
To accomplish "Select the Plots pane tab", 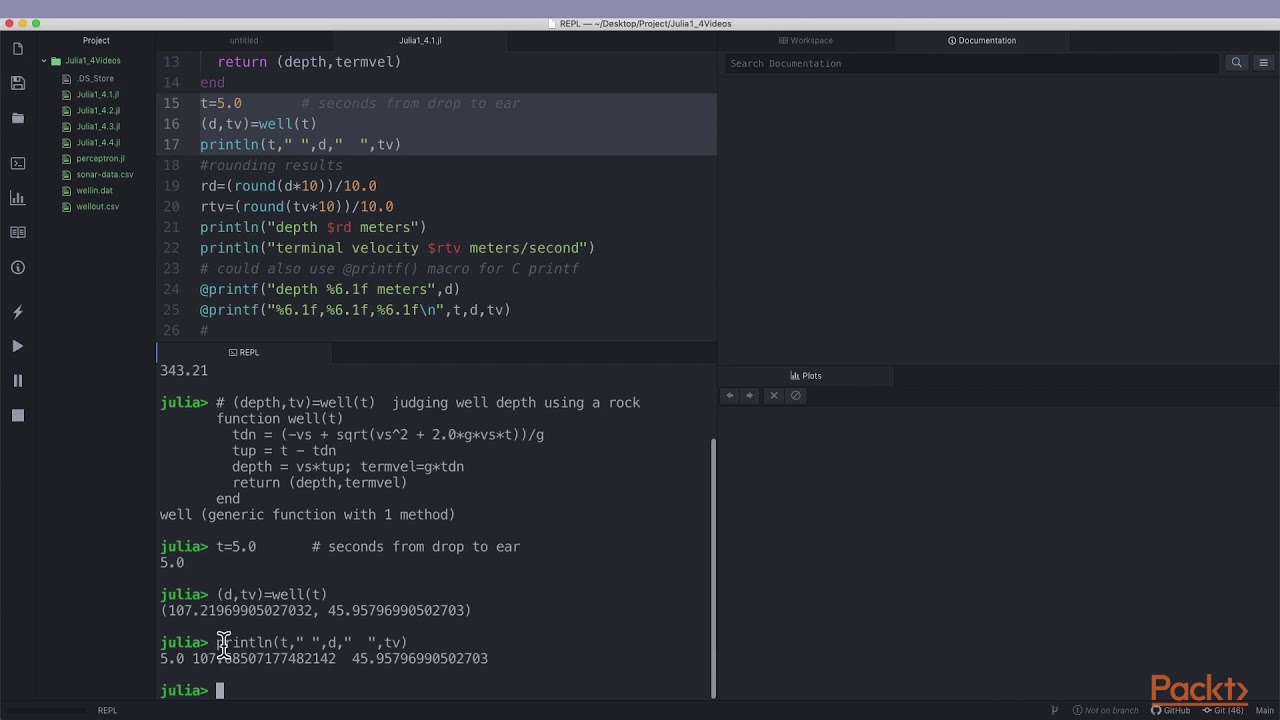I will click(x=806, y=376).
